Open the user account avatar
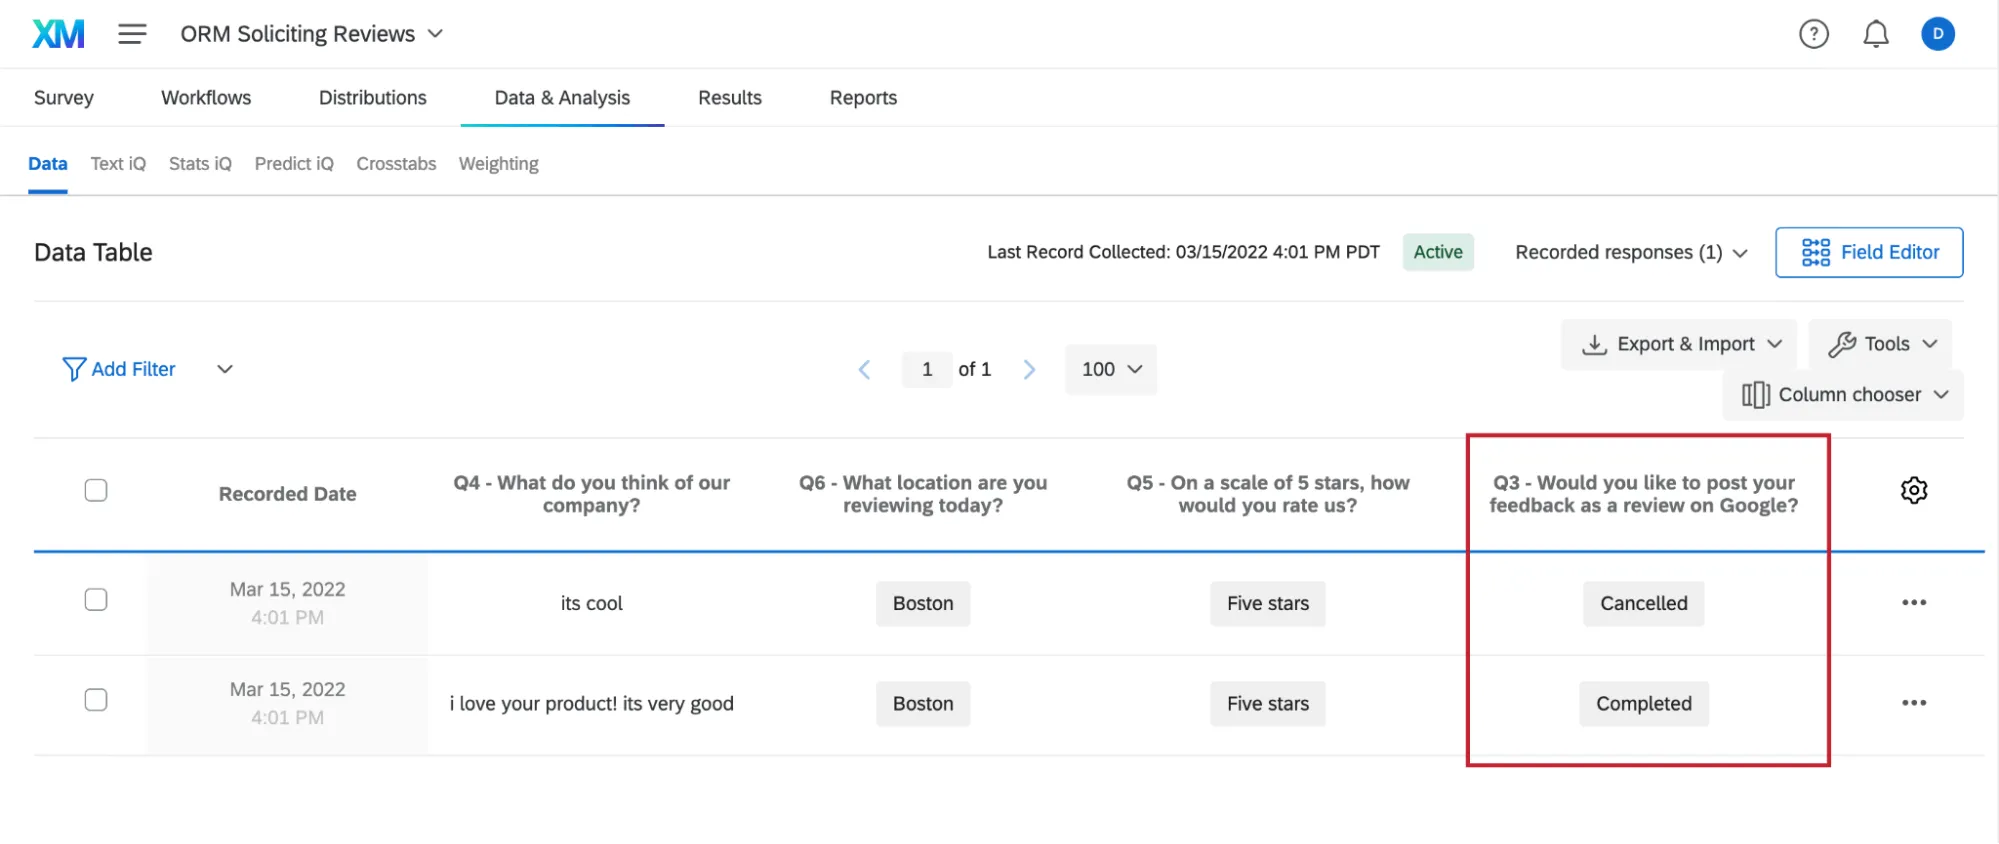This screenshot has height=844, width=1999. 1937,34
